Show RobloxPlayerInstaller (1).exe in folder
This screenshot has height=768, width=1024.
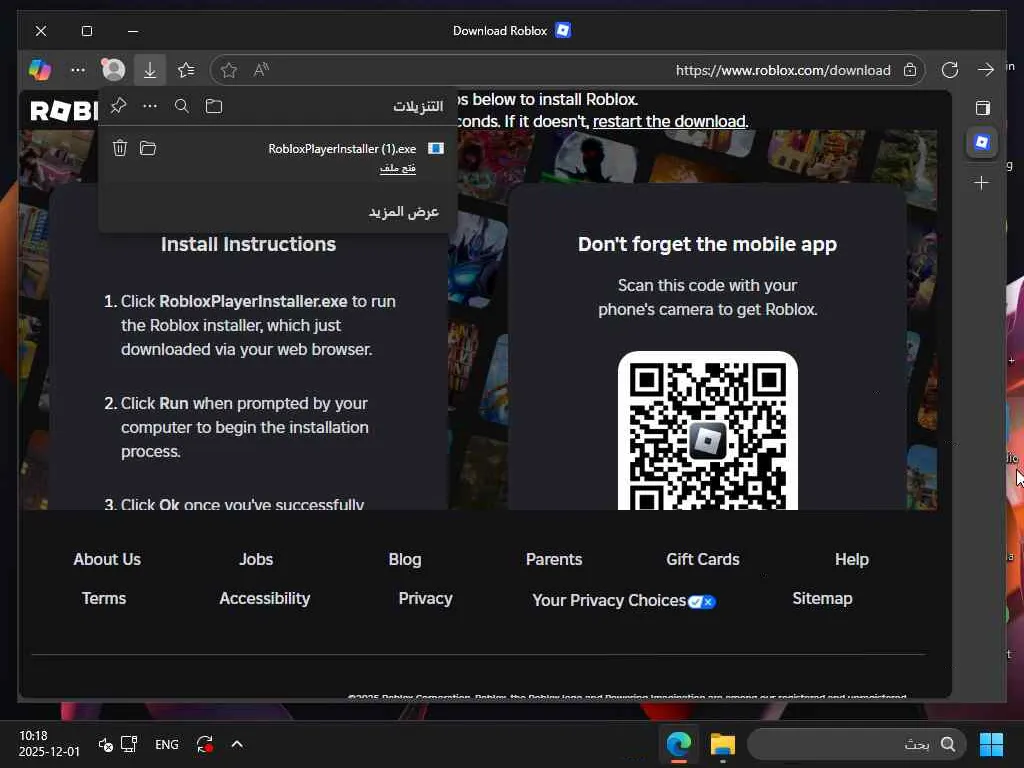click(x=148, y=148)
